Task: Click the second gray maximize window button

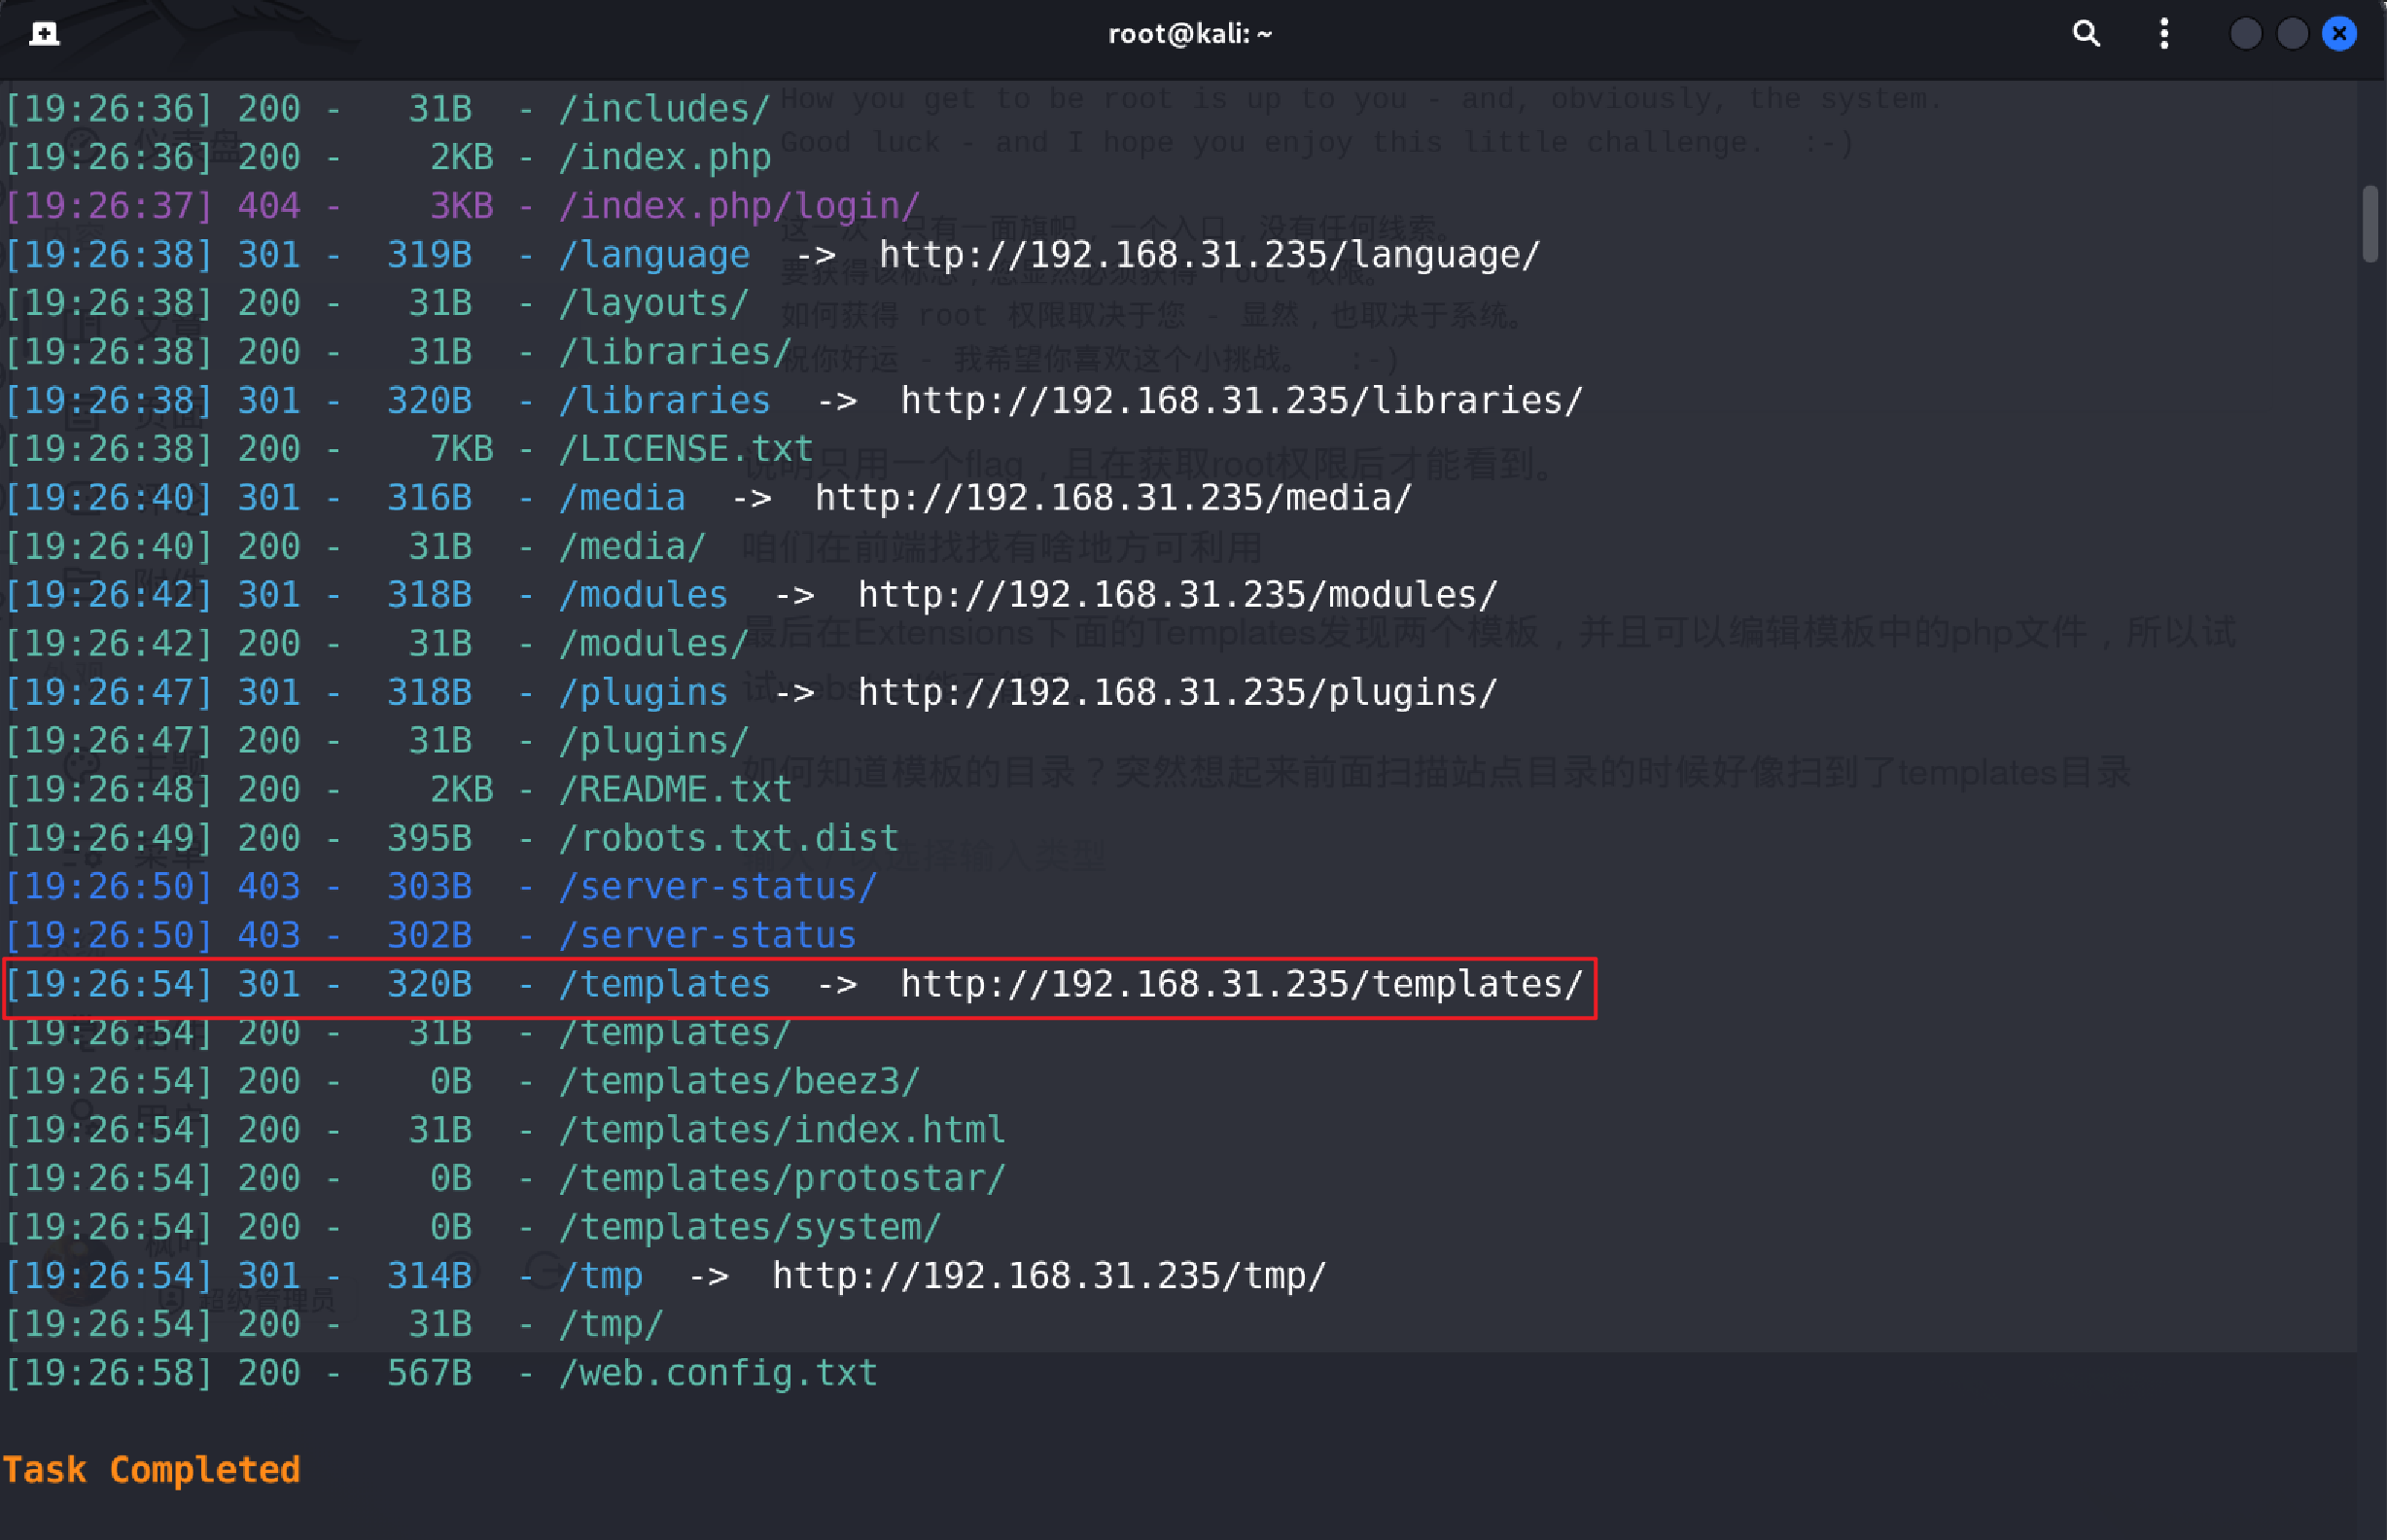Action: pyautogui.click(x=2292, y=34)
